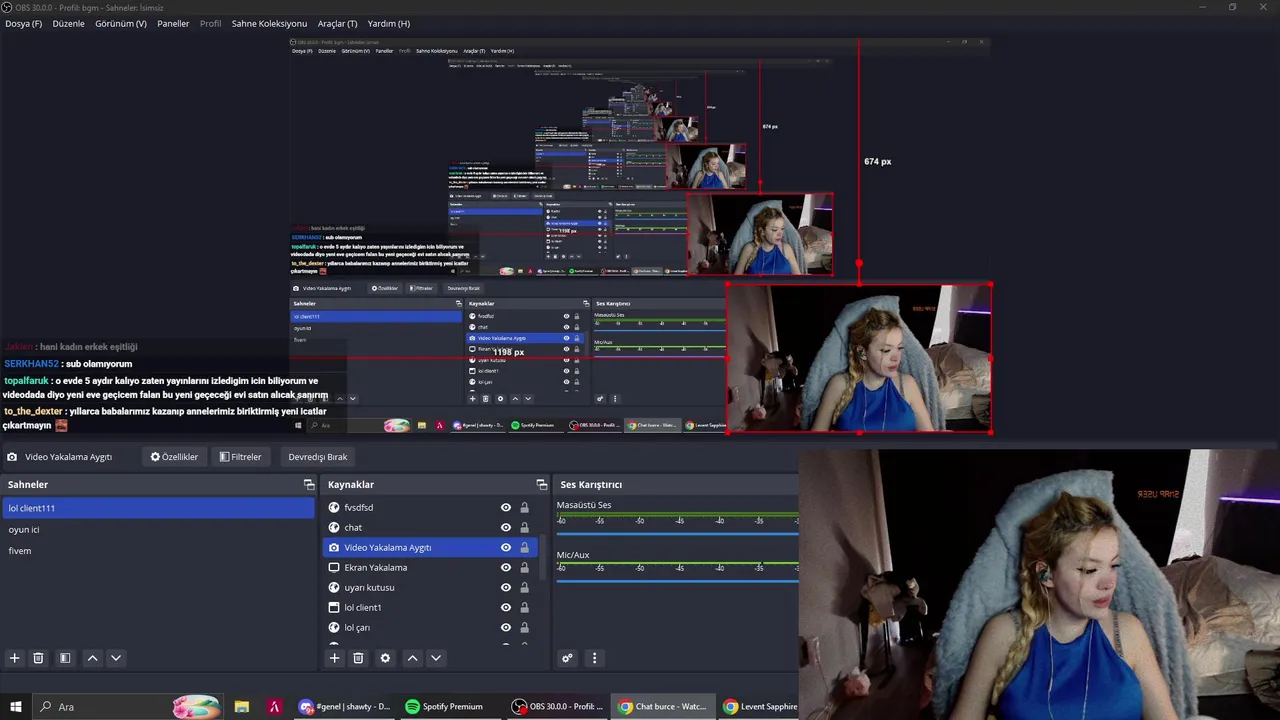Click the Kaynaklar list scrollbar
The height and width of the screenshot is (720, 1280).
point(544,556)
